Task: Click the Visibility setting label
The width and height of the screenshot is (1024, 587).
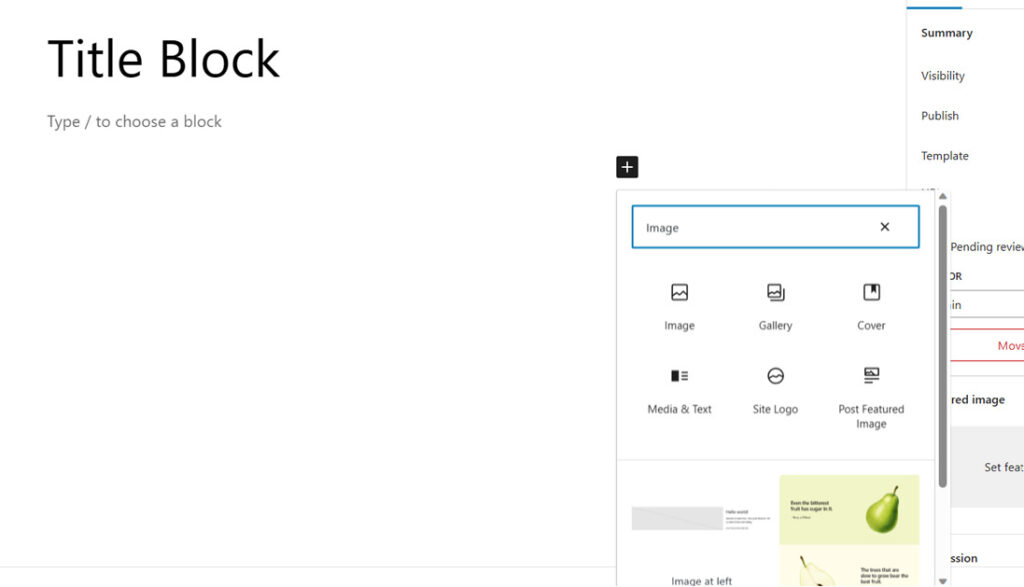Action: [x=942, y=76]
